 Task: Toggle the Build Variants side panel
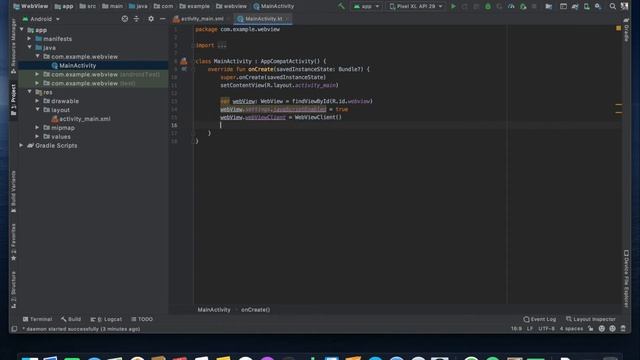(x=13, y=191)
